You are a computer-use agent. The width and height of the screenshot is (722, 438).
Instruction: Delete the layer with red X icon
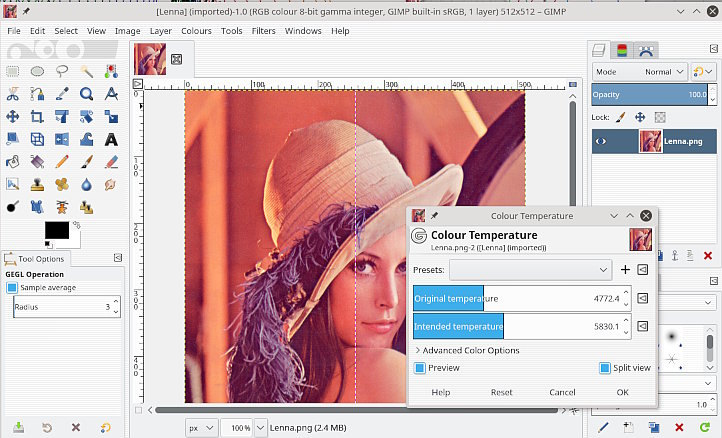(708, 256)
